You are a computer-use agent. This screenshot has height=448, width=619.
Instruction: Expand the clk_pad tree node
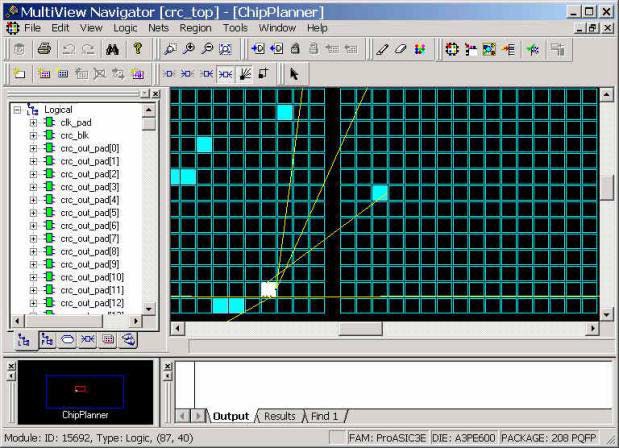[33, 123]
